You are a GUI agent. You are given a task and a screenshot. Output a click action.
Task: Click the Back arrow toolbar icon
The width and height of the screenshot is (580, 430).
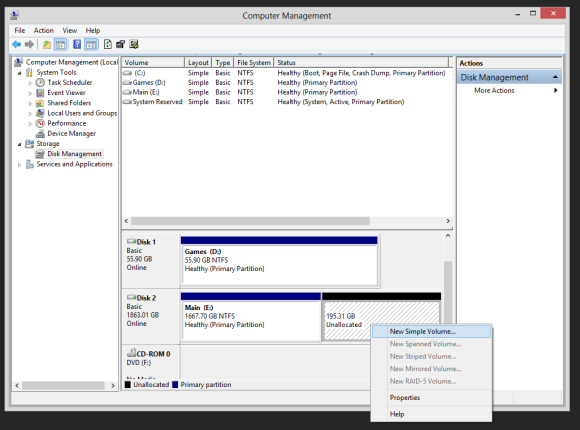pos(16,45)
